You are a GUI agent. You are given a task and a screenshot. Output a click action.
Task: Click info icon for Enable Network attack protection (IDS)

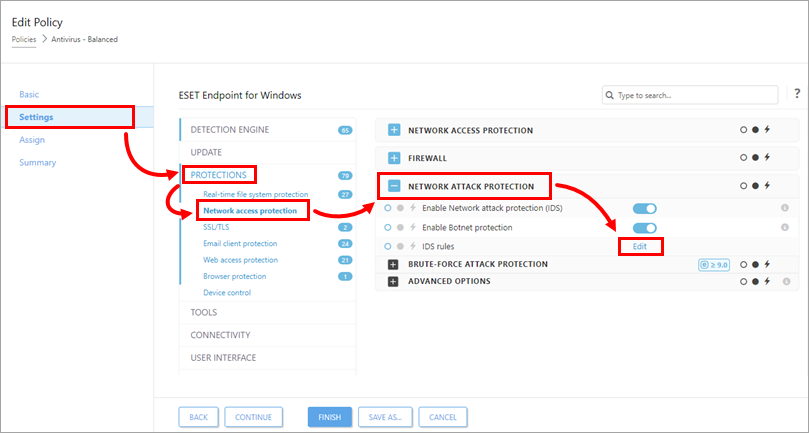pos(785,208)
